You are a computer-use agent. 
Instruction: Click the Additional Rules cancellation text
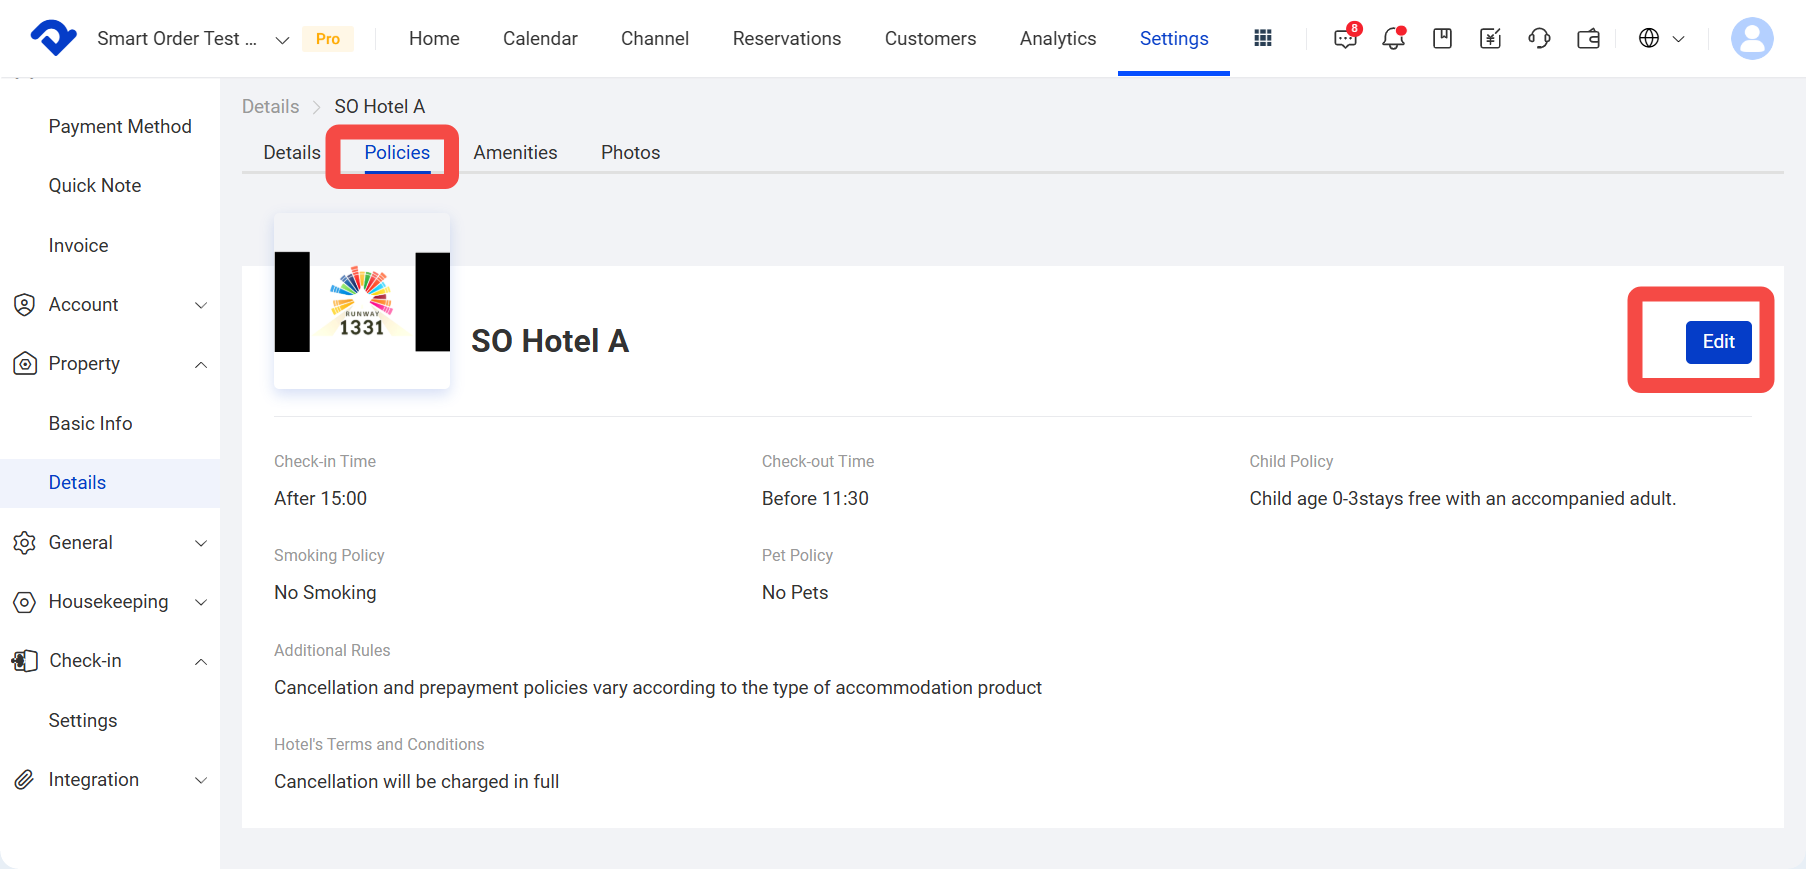click(x=658, y=687)
